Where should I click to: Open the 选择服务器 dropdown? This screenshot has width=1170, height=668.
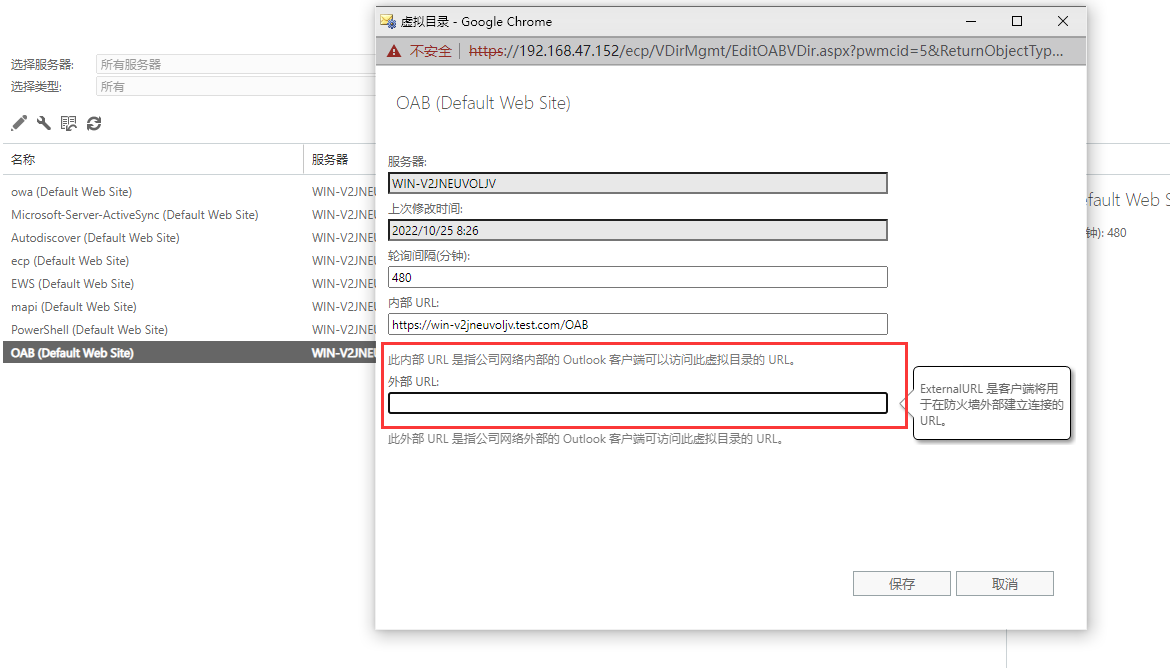235,64
